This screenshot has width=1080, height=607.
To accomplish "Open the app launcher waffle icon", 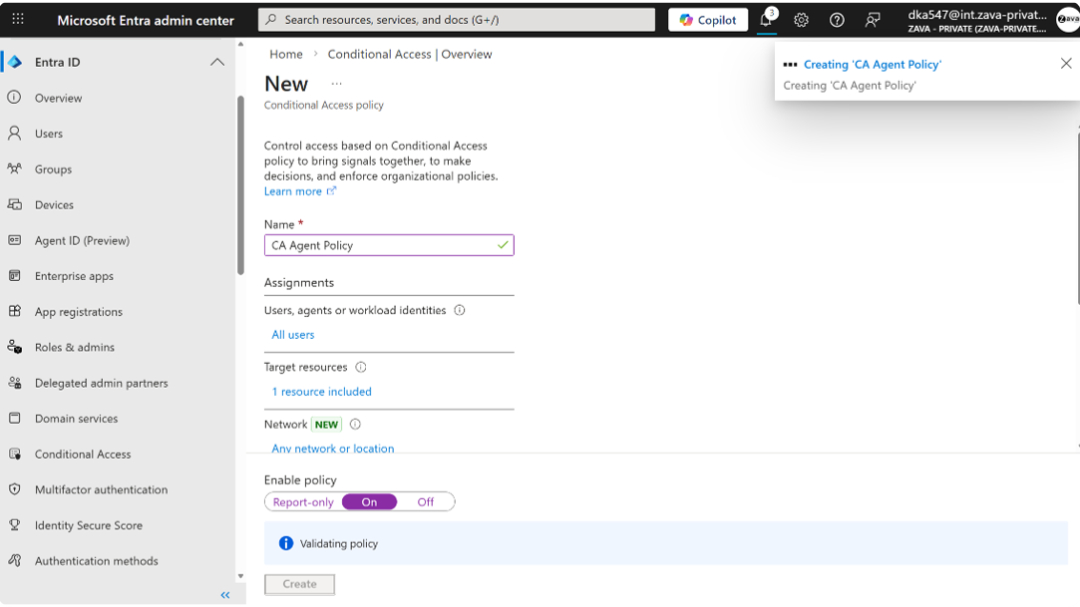I will point(18,19).
